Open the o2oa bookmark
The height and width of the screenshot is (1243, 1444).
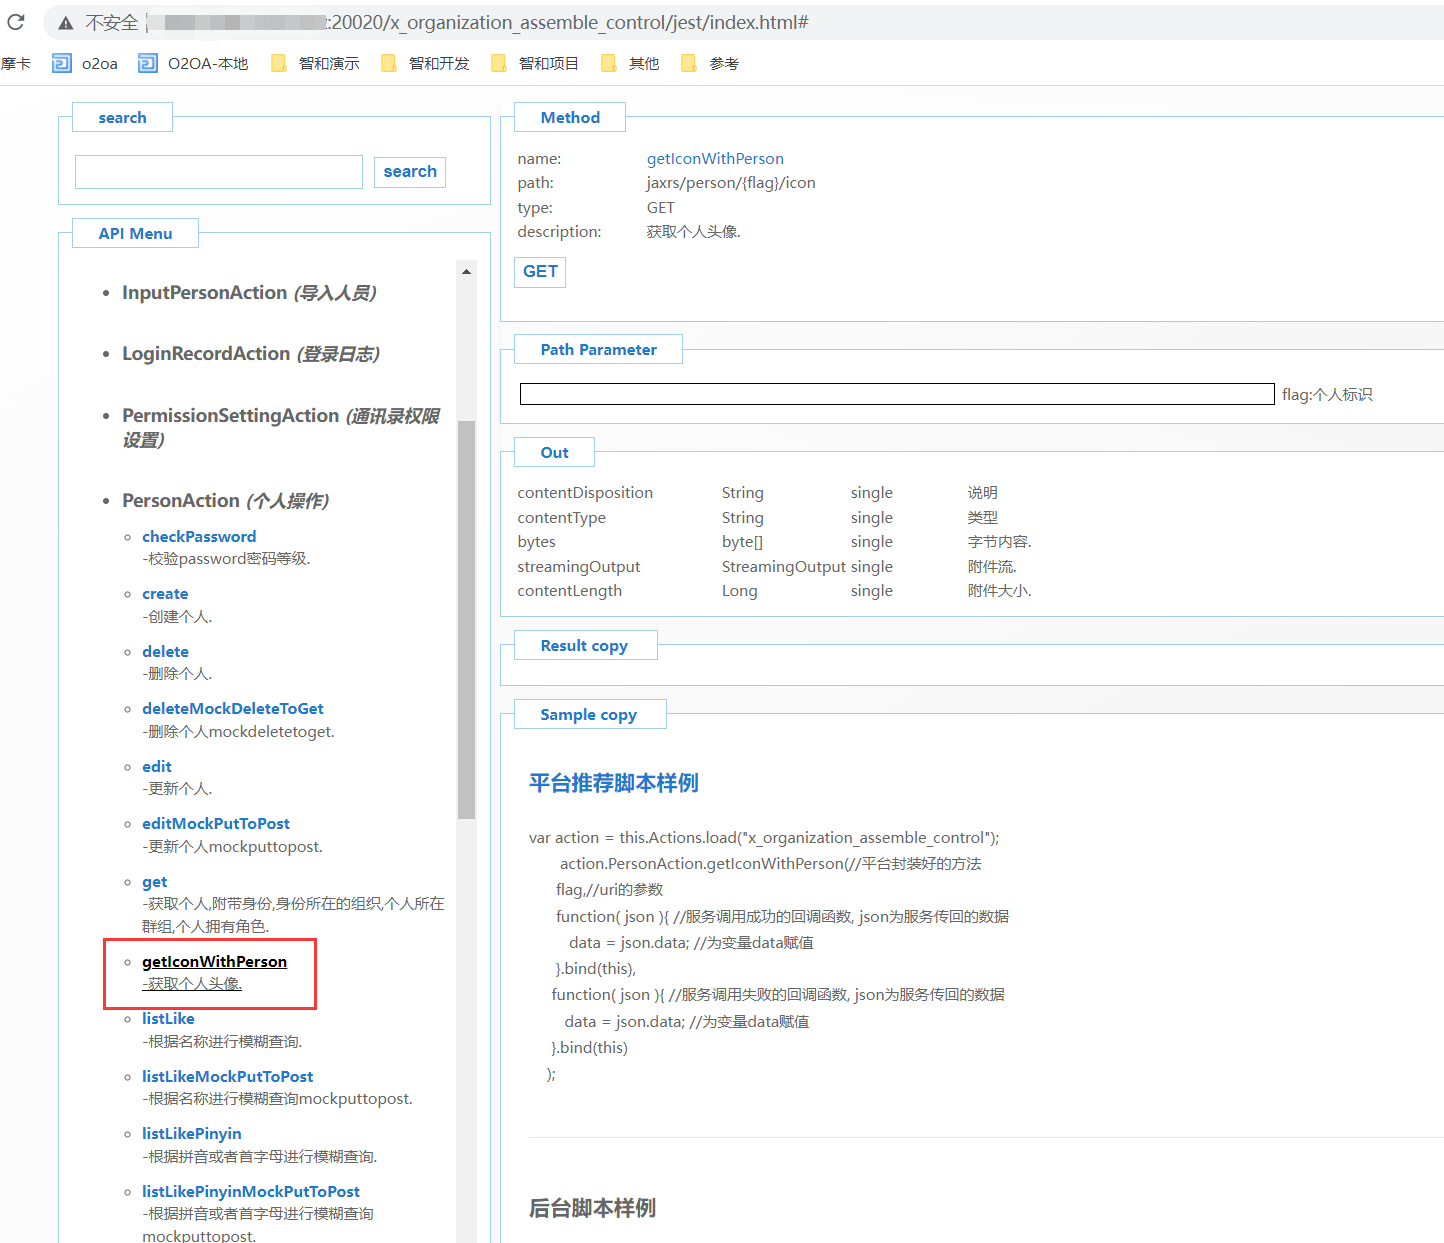[86, 63]
